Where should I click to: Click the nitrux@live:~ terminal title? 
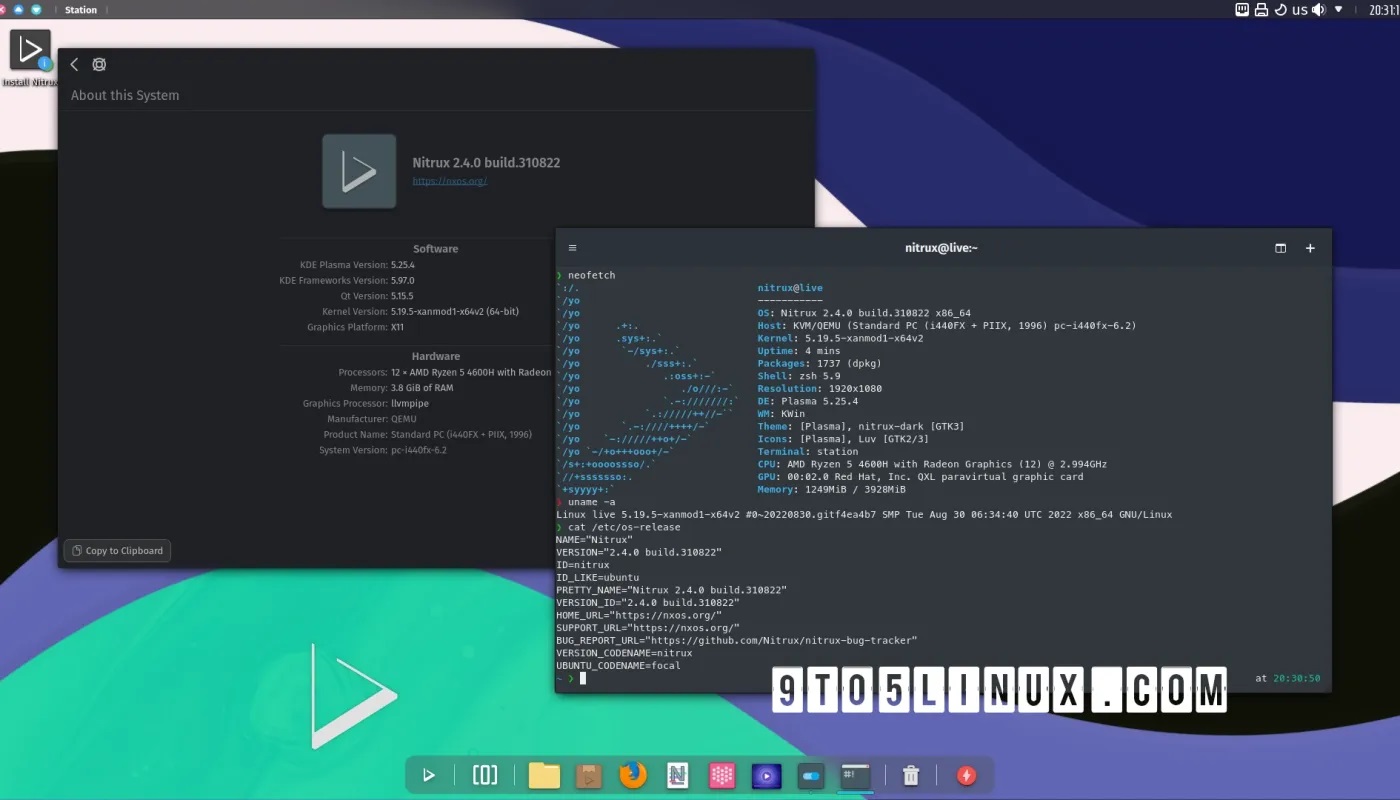(x=941, y=248)
